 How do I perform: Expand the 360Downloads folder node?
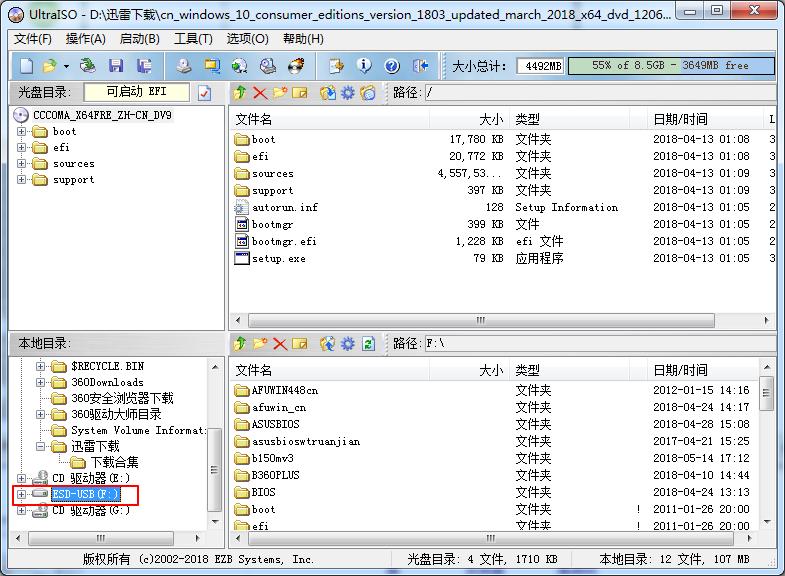(41, 382)
